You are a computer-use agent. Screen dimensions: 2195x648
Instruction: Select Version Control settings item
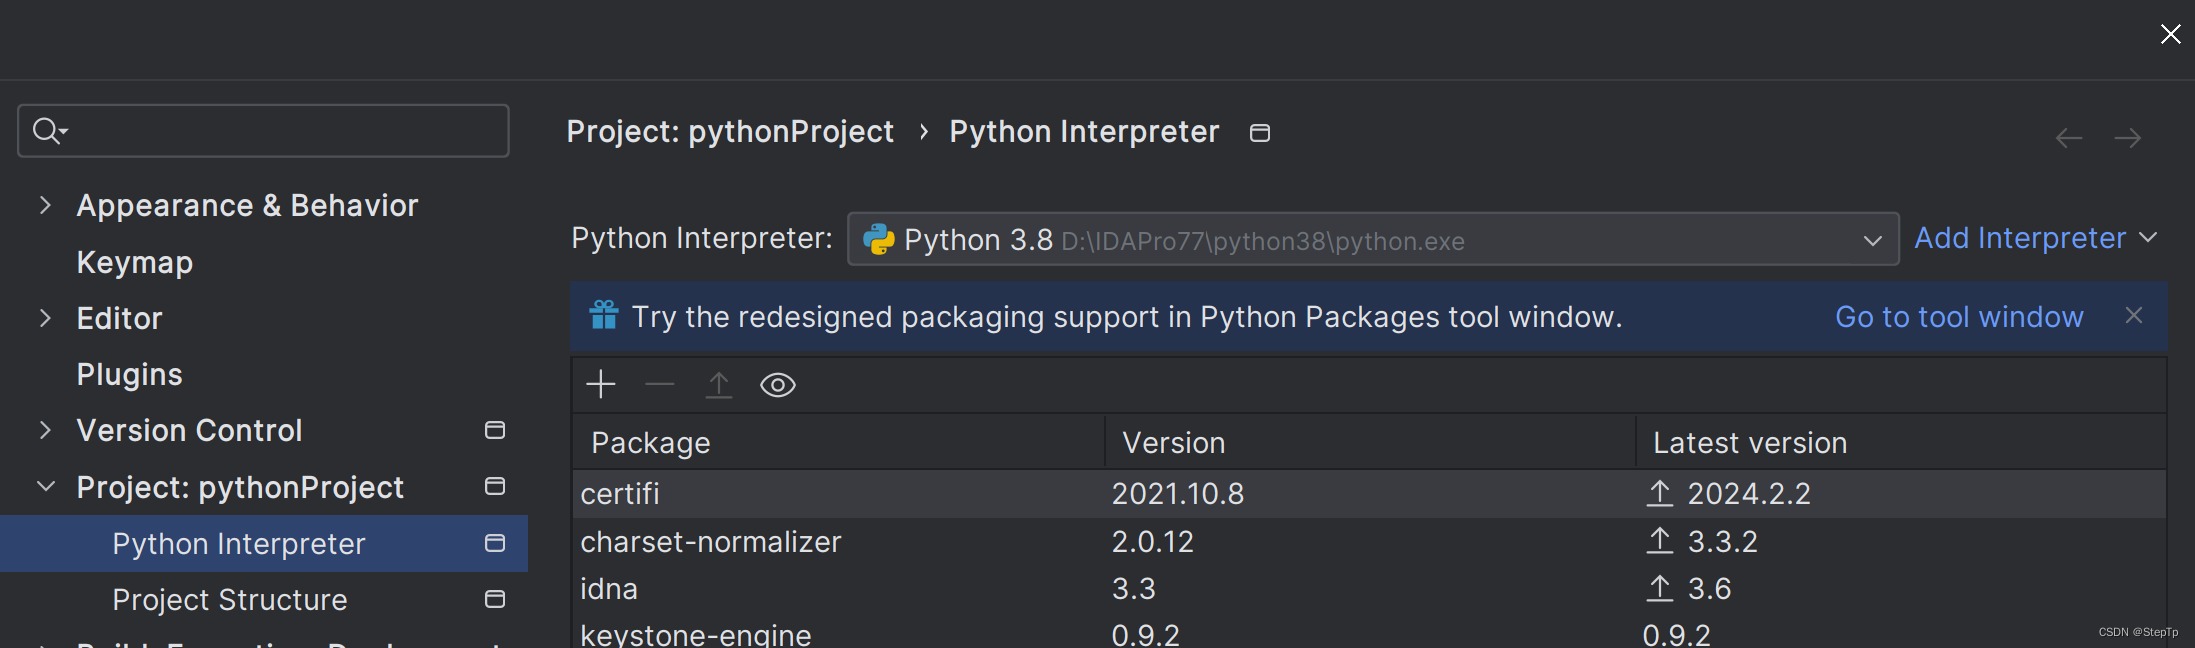(189, 430)
